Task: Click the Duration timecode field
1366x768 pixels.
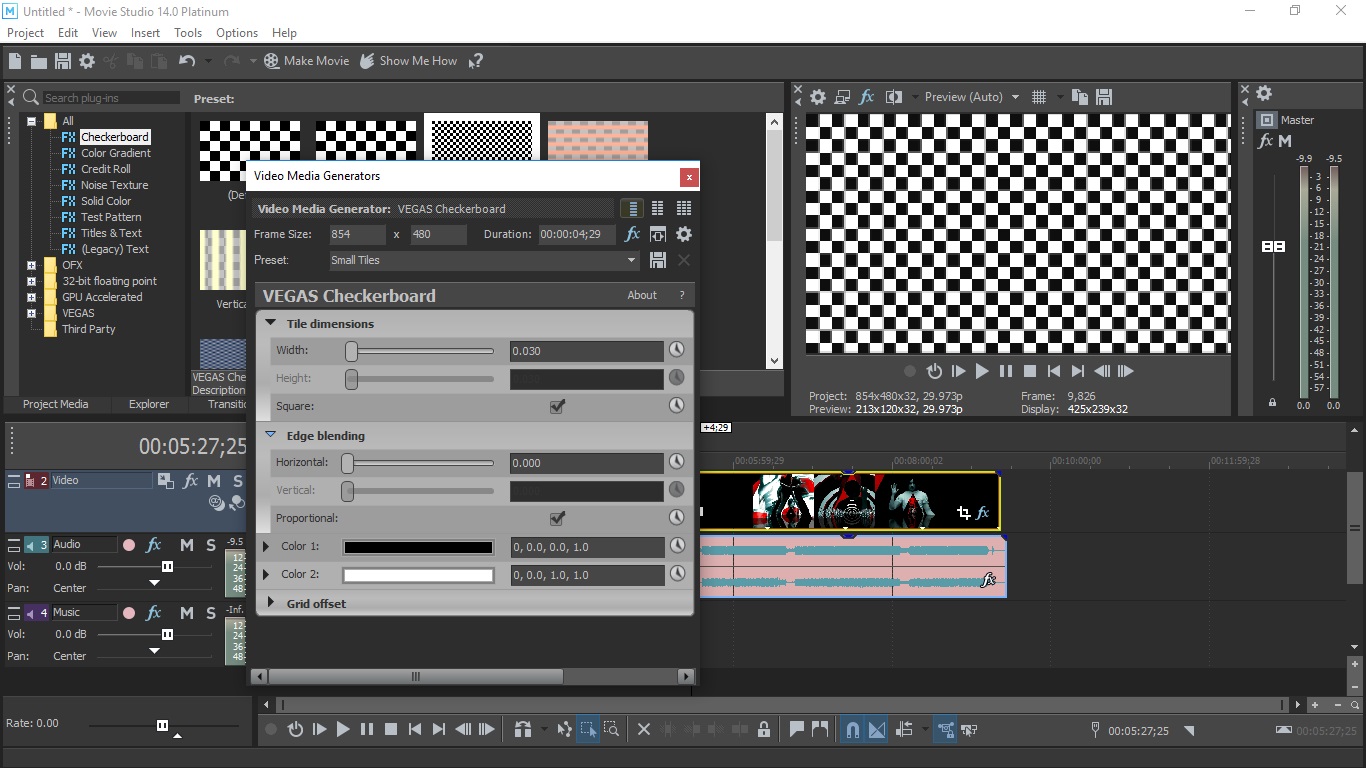Action: [577, 234]
